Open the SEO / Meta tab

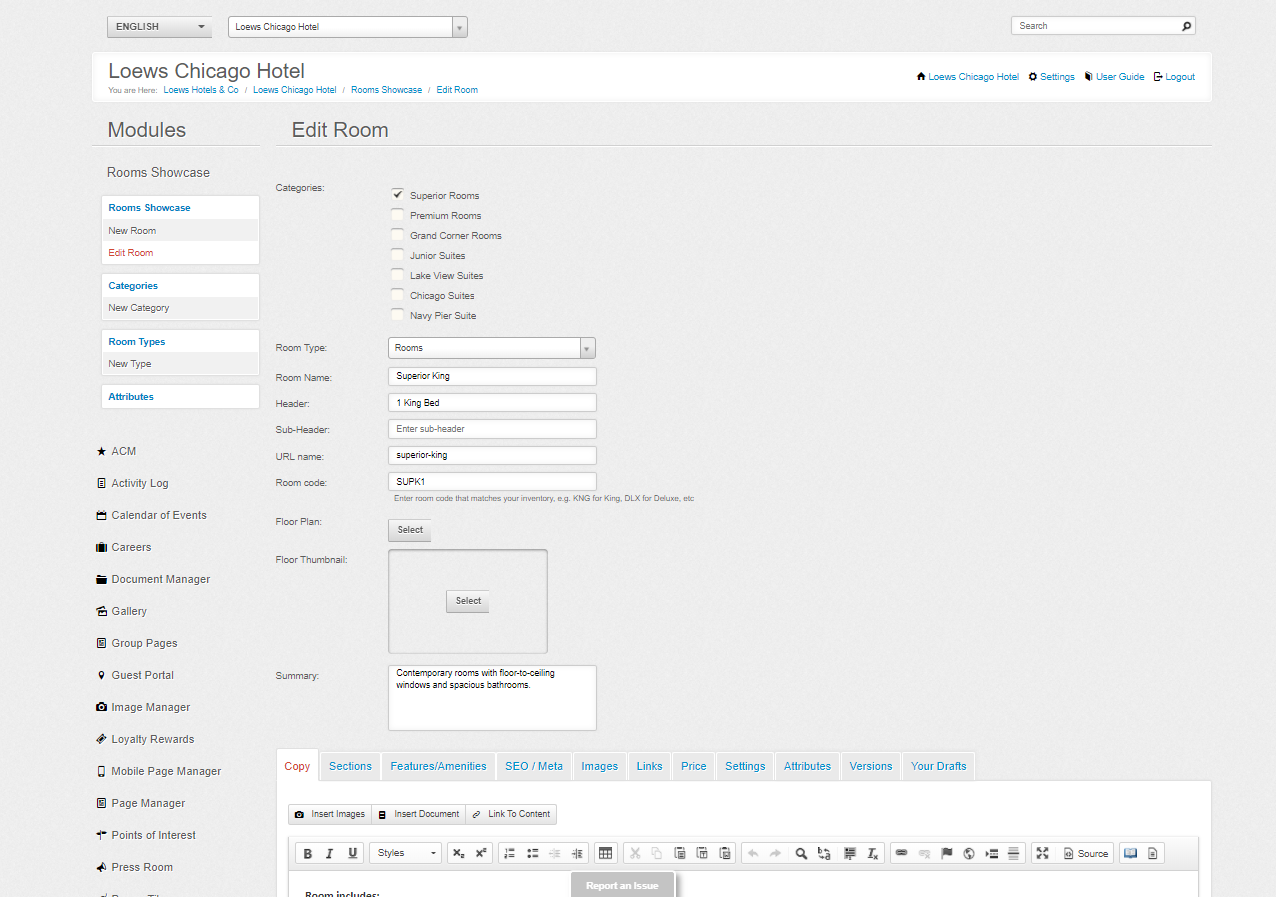534,766
